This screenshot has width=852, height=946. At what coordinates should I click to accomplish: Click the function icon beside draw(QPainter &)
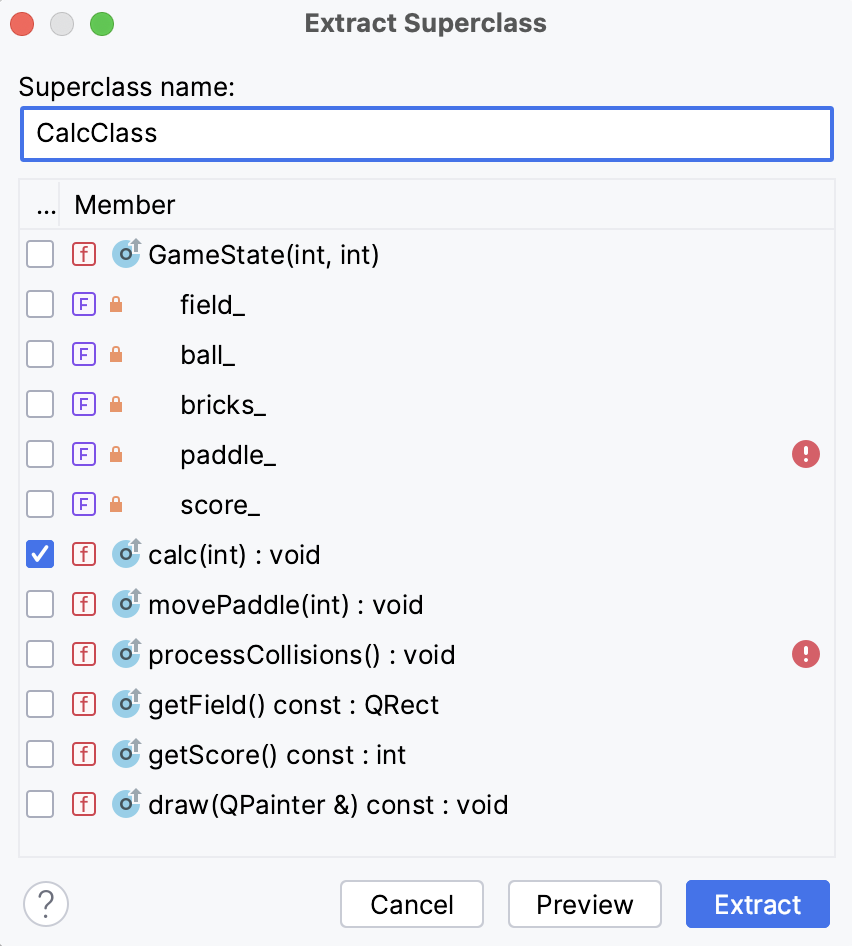pyautogui.click(x=84, y=804)
